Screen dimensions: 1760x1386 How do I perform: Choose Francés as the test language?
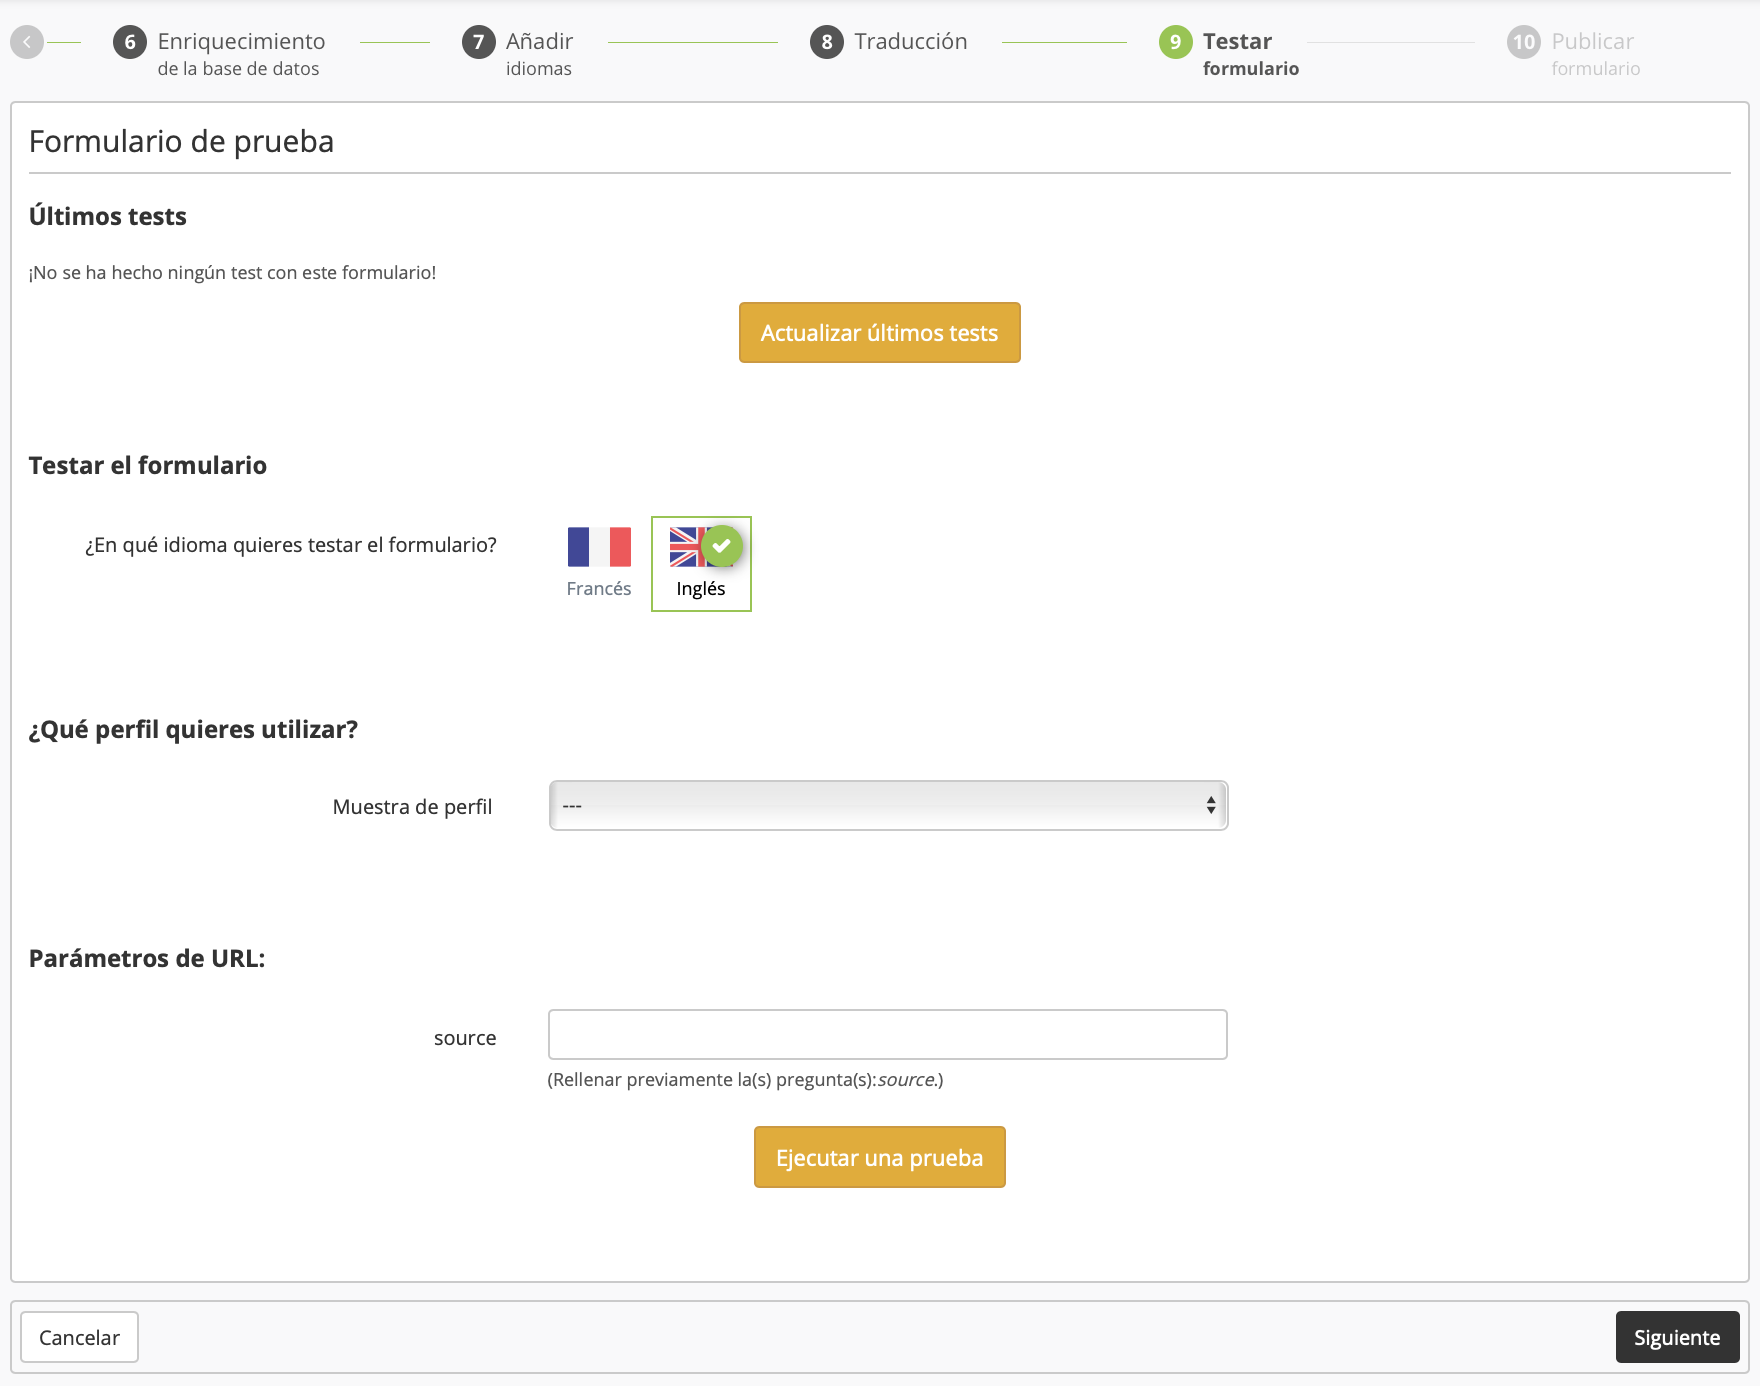click(x=598, y=589)
